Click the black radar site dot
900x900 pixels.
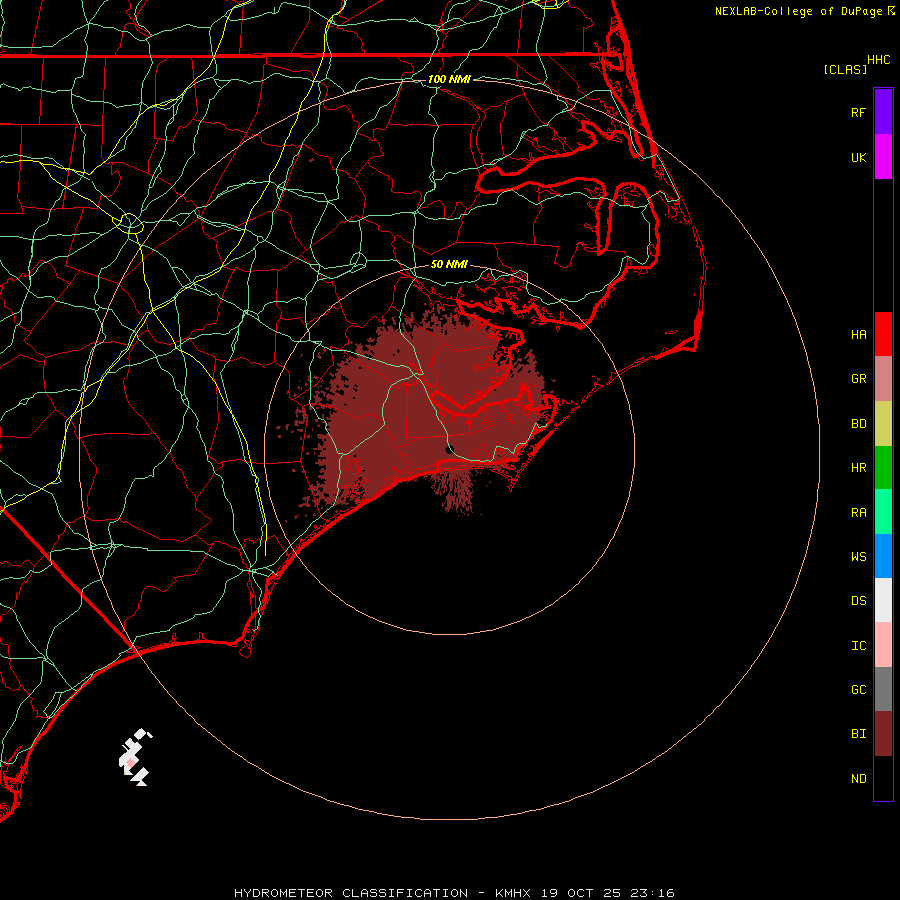point(449,449)
